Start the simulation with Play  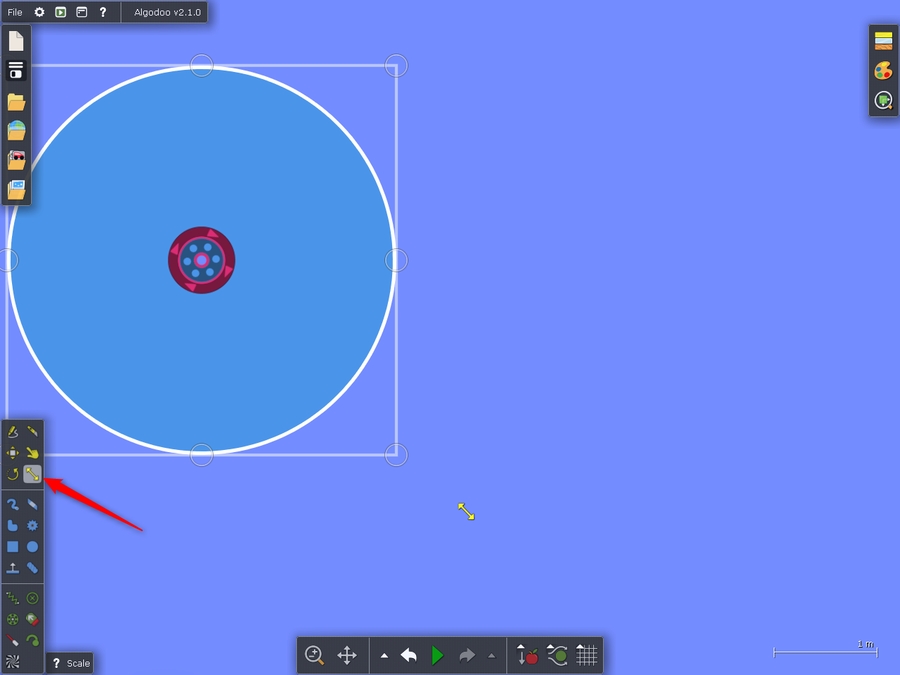437,655
